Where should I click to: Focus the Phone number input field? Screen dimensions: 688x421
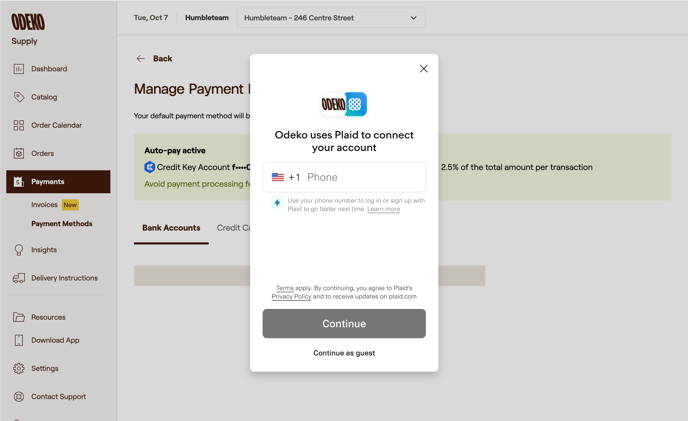point(362,177)
